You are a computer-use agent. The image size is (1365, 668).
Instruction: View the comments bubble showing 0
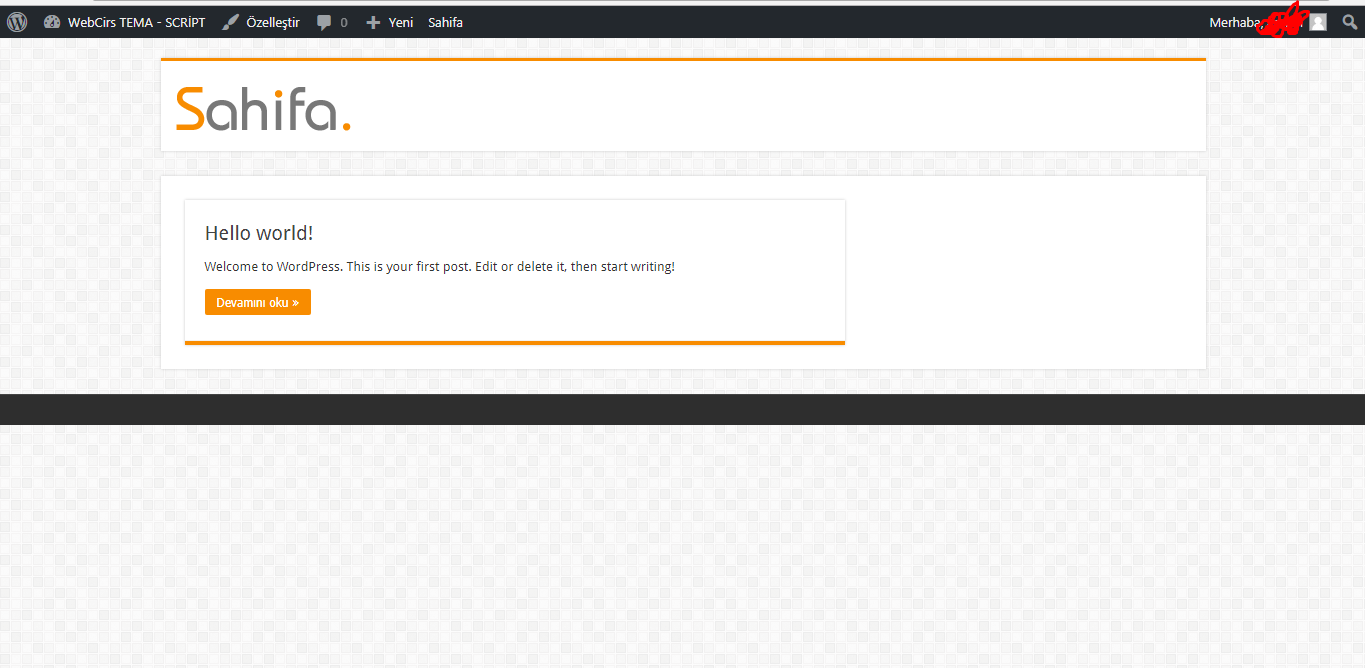tap(332, 22)
